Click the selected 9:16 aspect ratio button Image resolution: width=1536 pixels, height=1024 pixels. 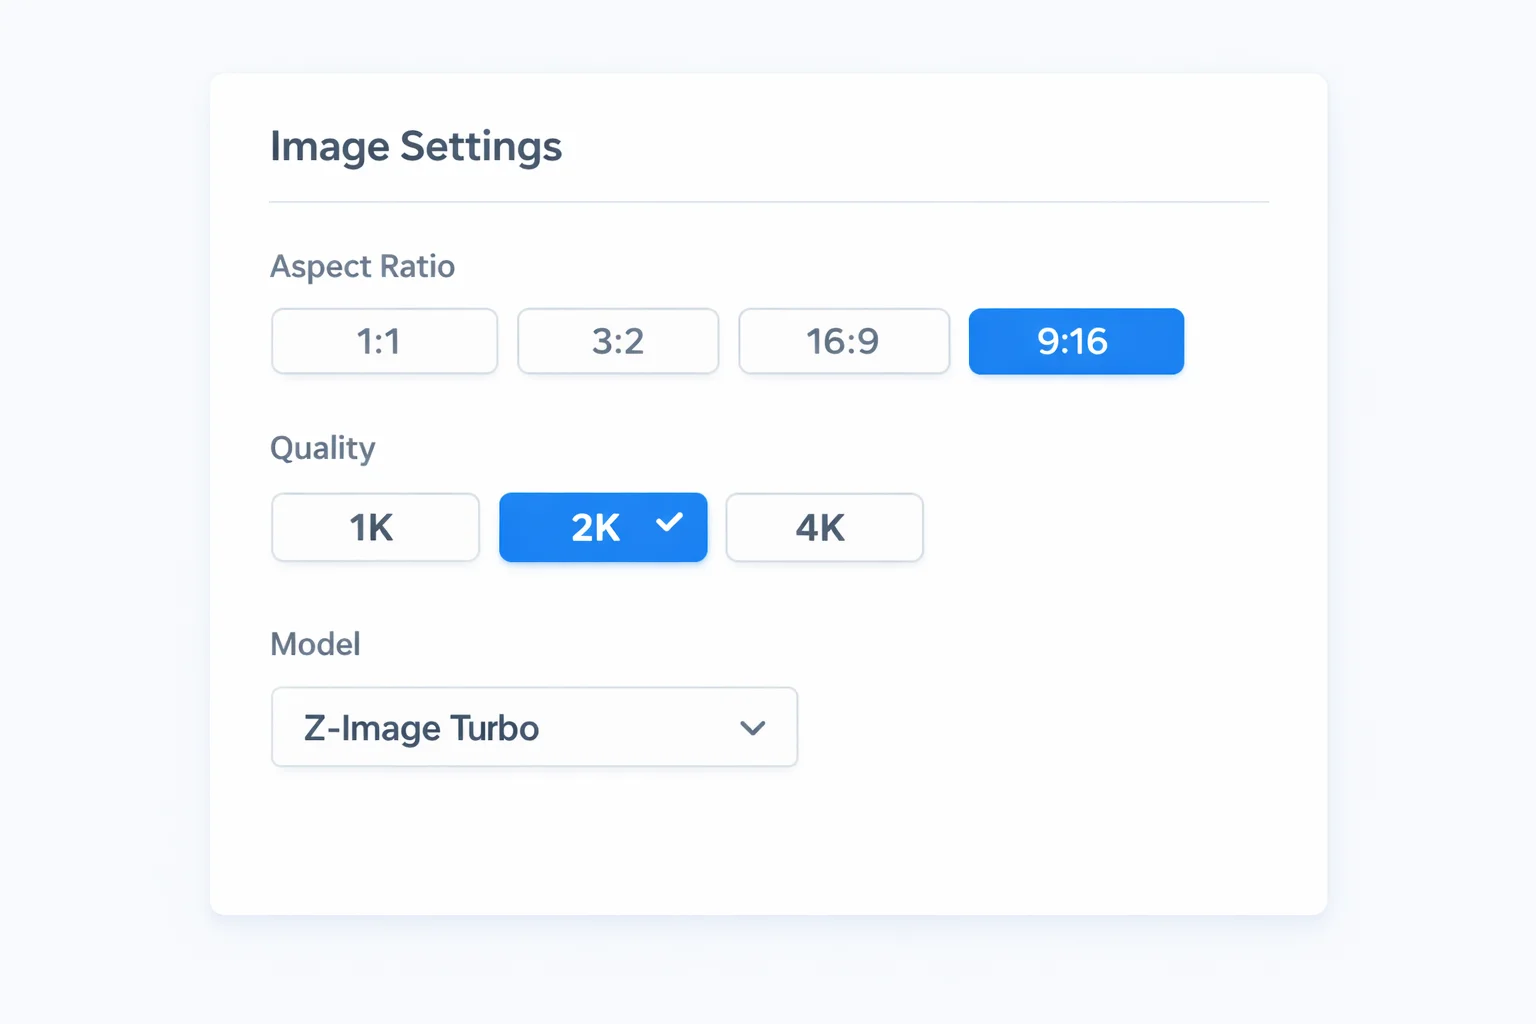click(x=1075, y=341)
